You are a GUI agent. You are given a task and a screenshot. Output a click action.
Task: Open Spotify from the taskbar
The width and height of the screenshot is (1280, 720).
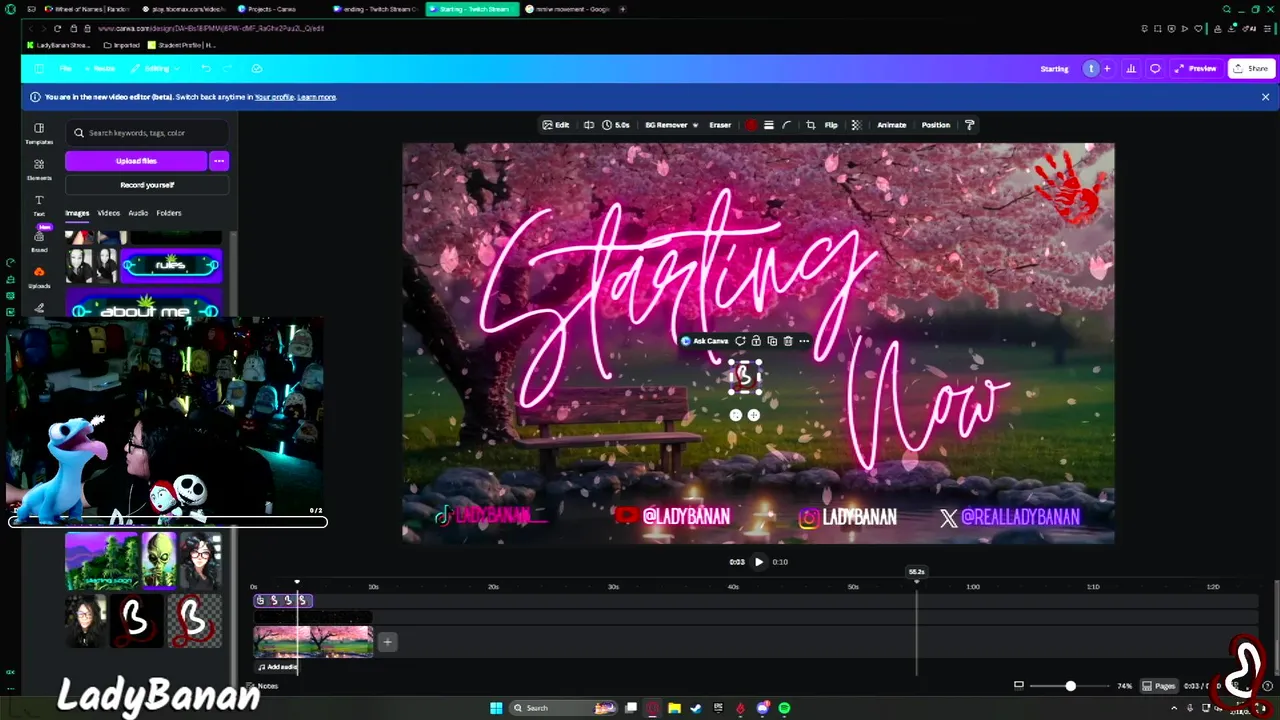784,708
